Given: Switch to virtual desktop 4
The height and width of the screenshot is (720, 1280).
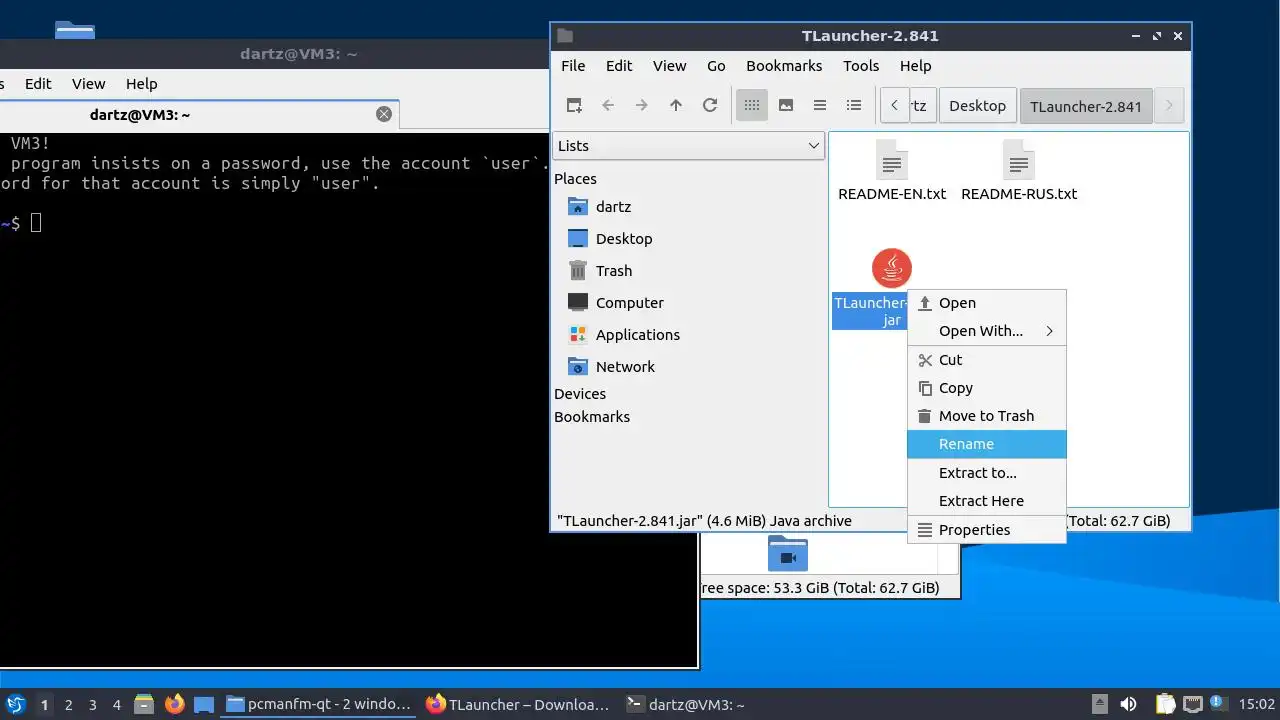Looking at the screenshot, I should click(x=116, y=705).
